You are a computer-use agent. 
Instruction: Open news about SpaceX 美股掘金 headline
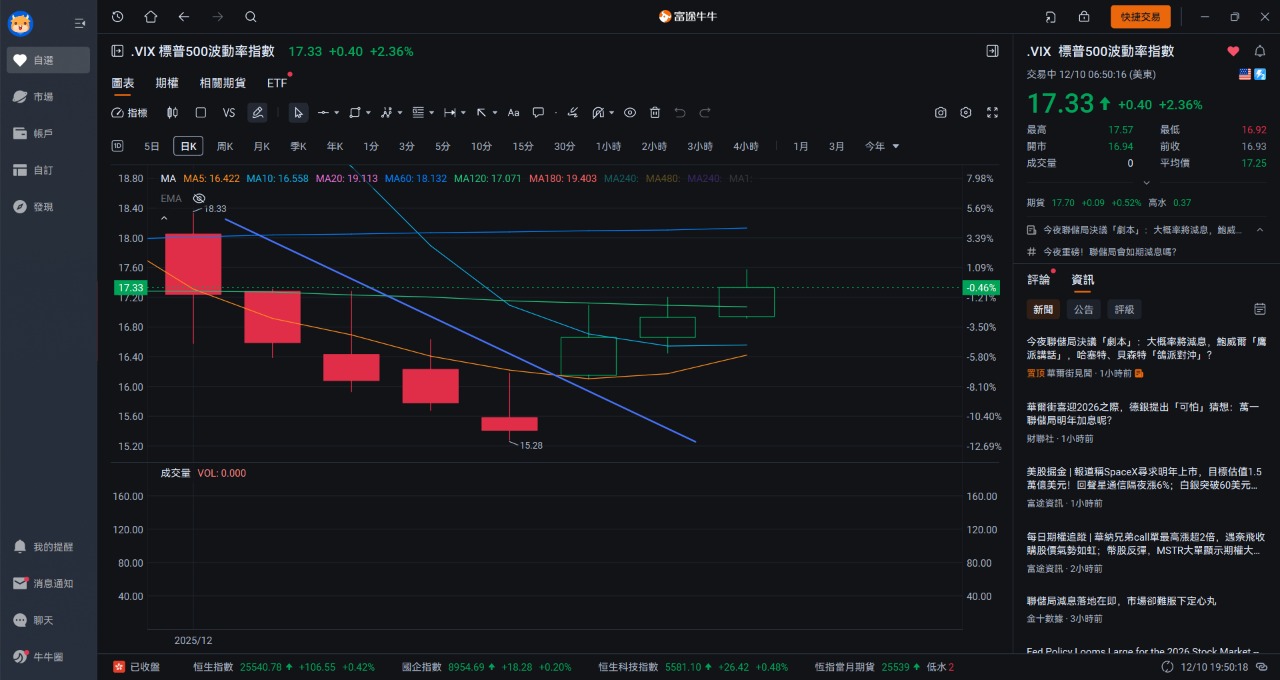pyautogui.click(x=1144, y=478)
